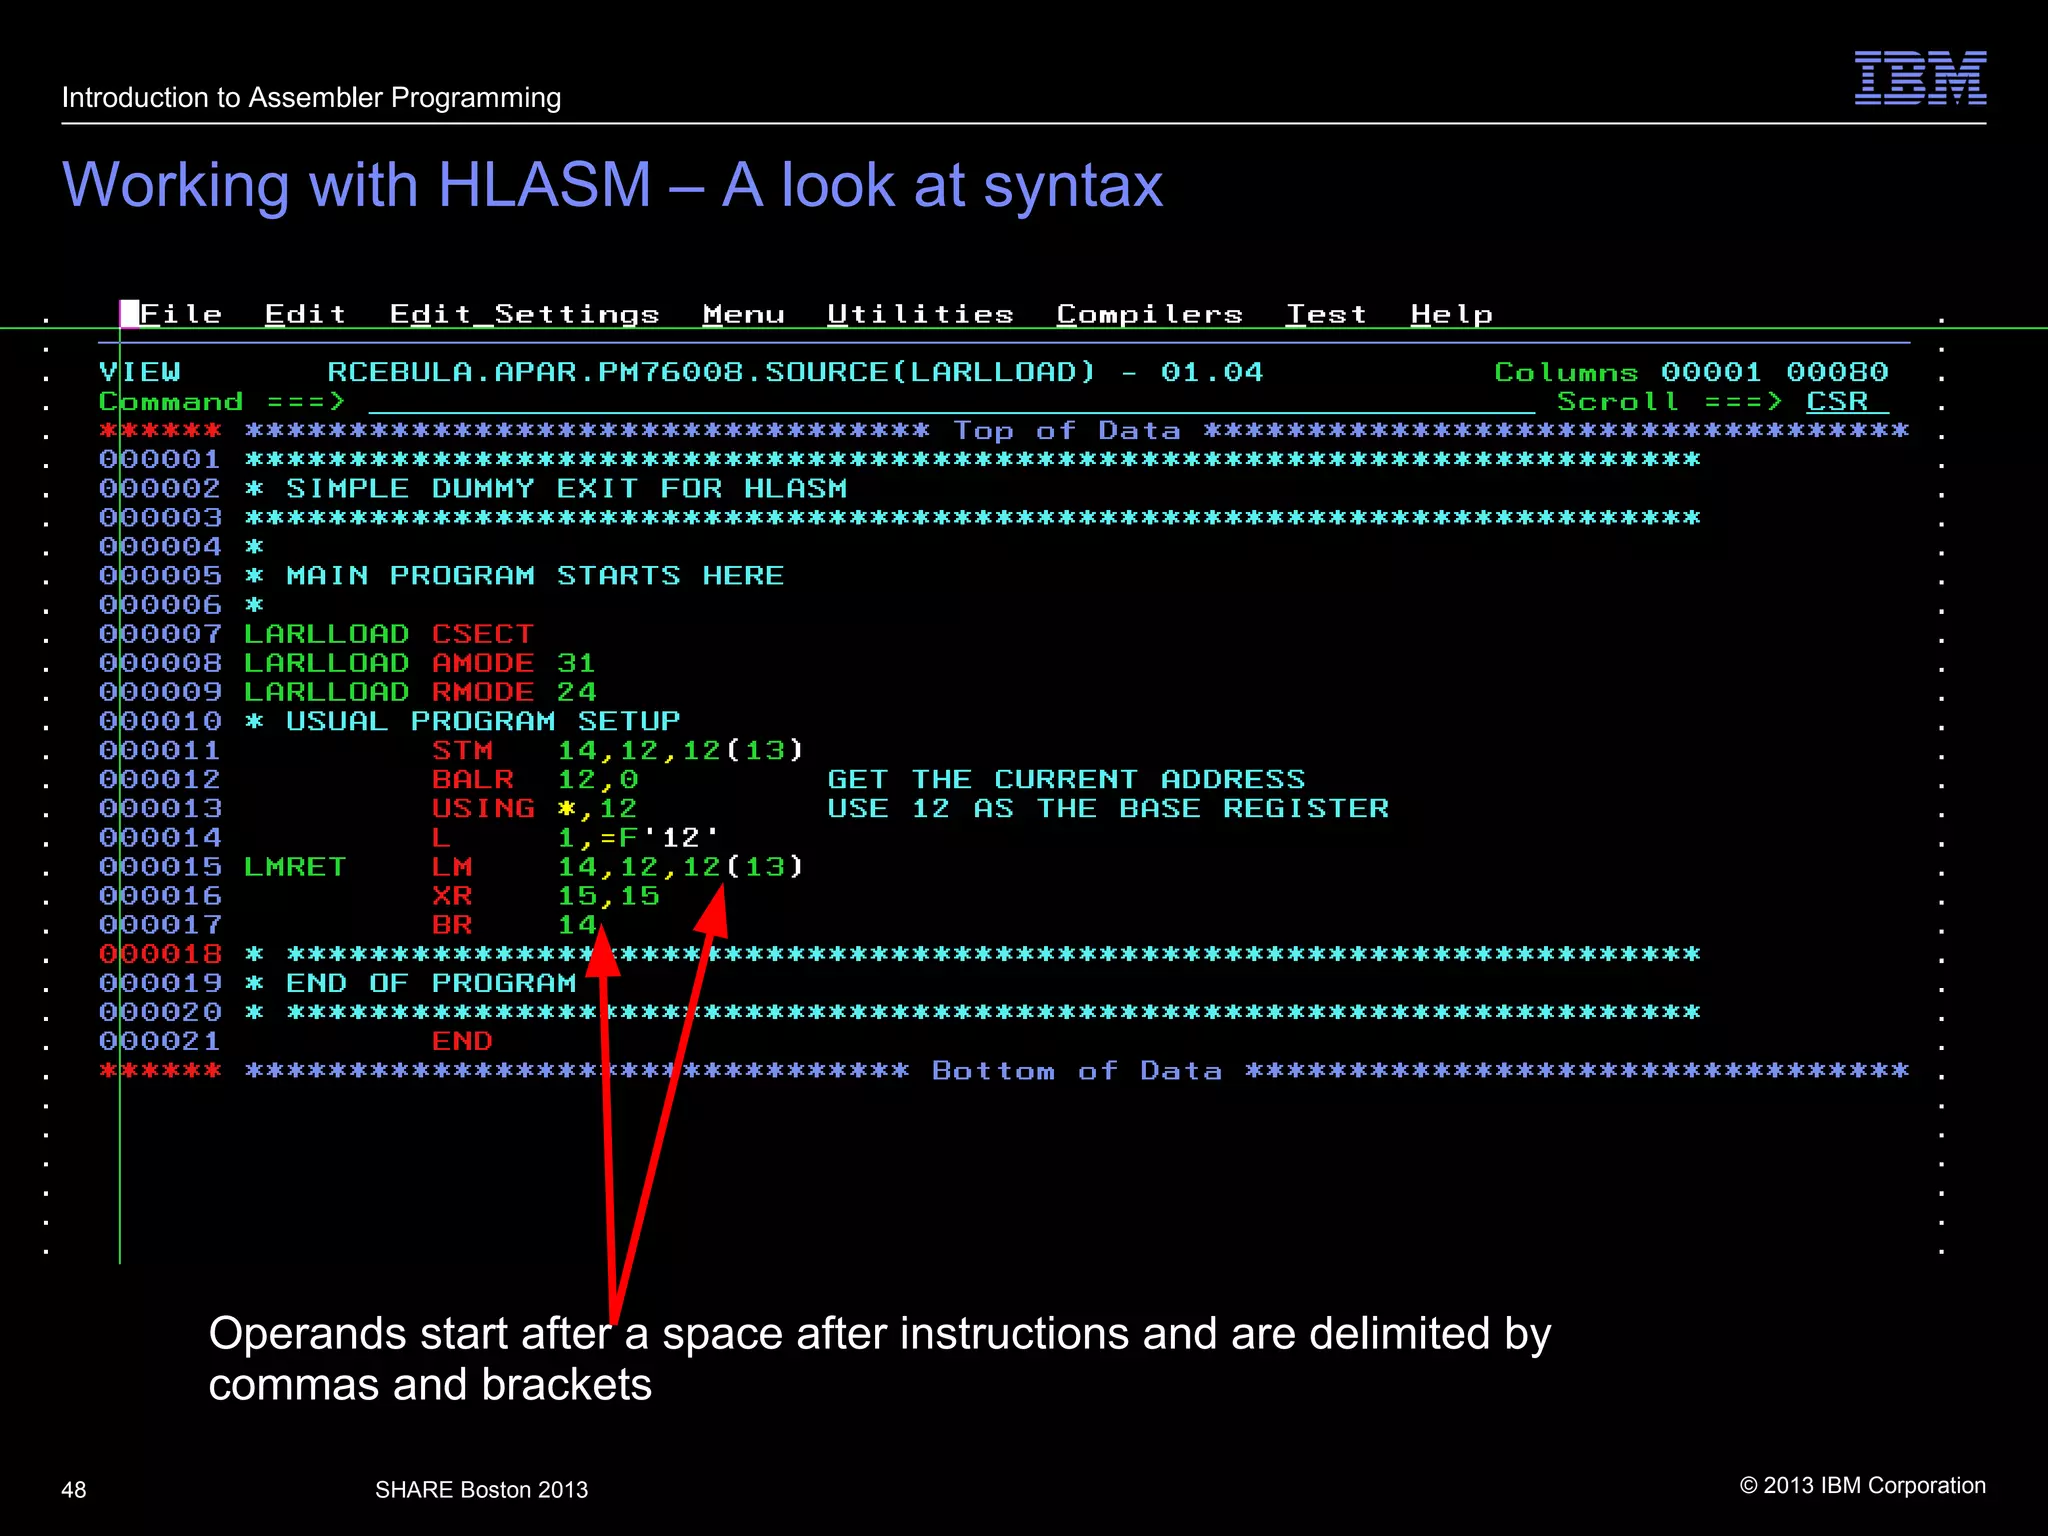Open the Menu menu item
The image size is (2048, 1536).
point(744,314)
